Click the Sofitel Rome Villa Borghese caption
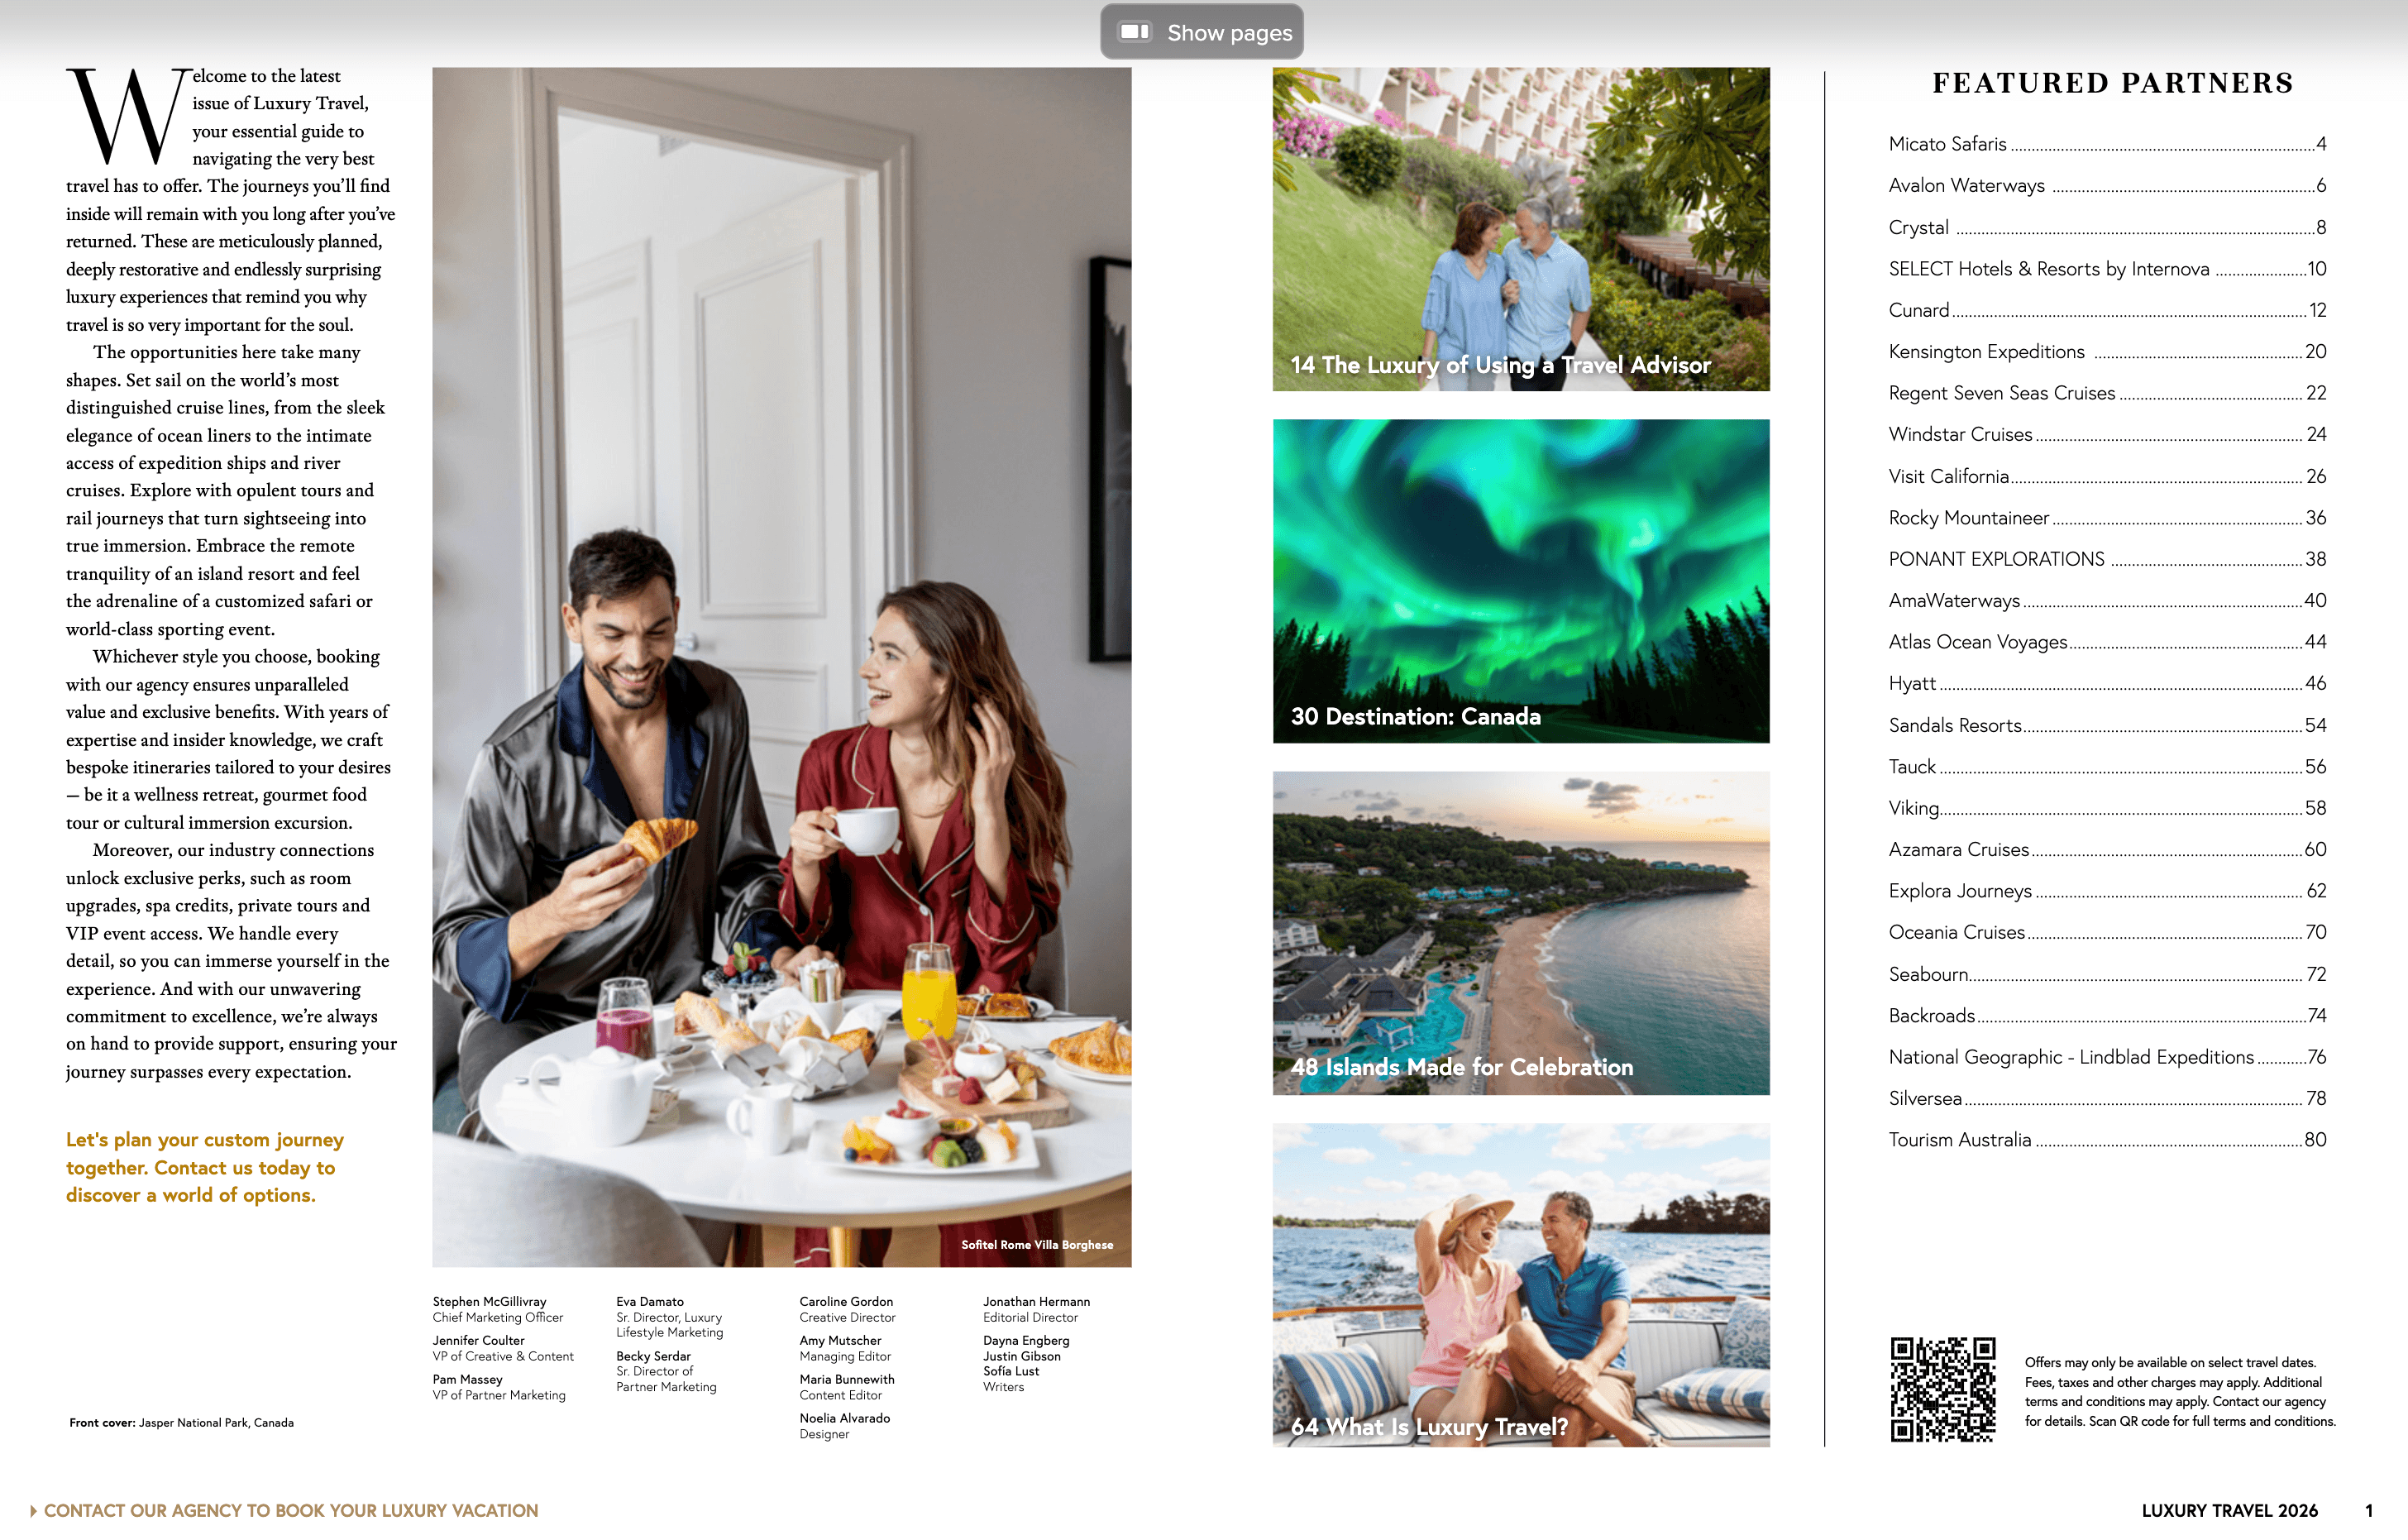 coord(1037,1245)
